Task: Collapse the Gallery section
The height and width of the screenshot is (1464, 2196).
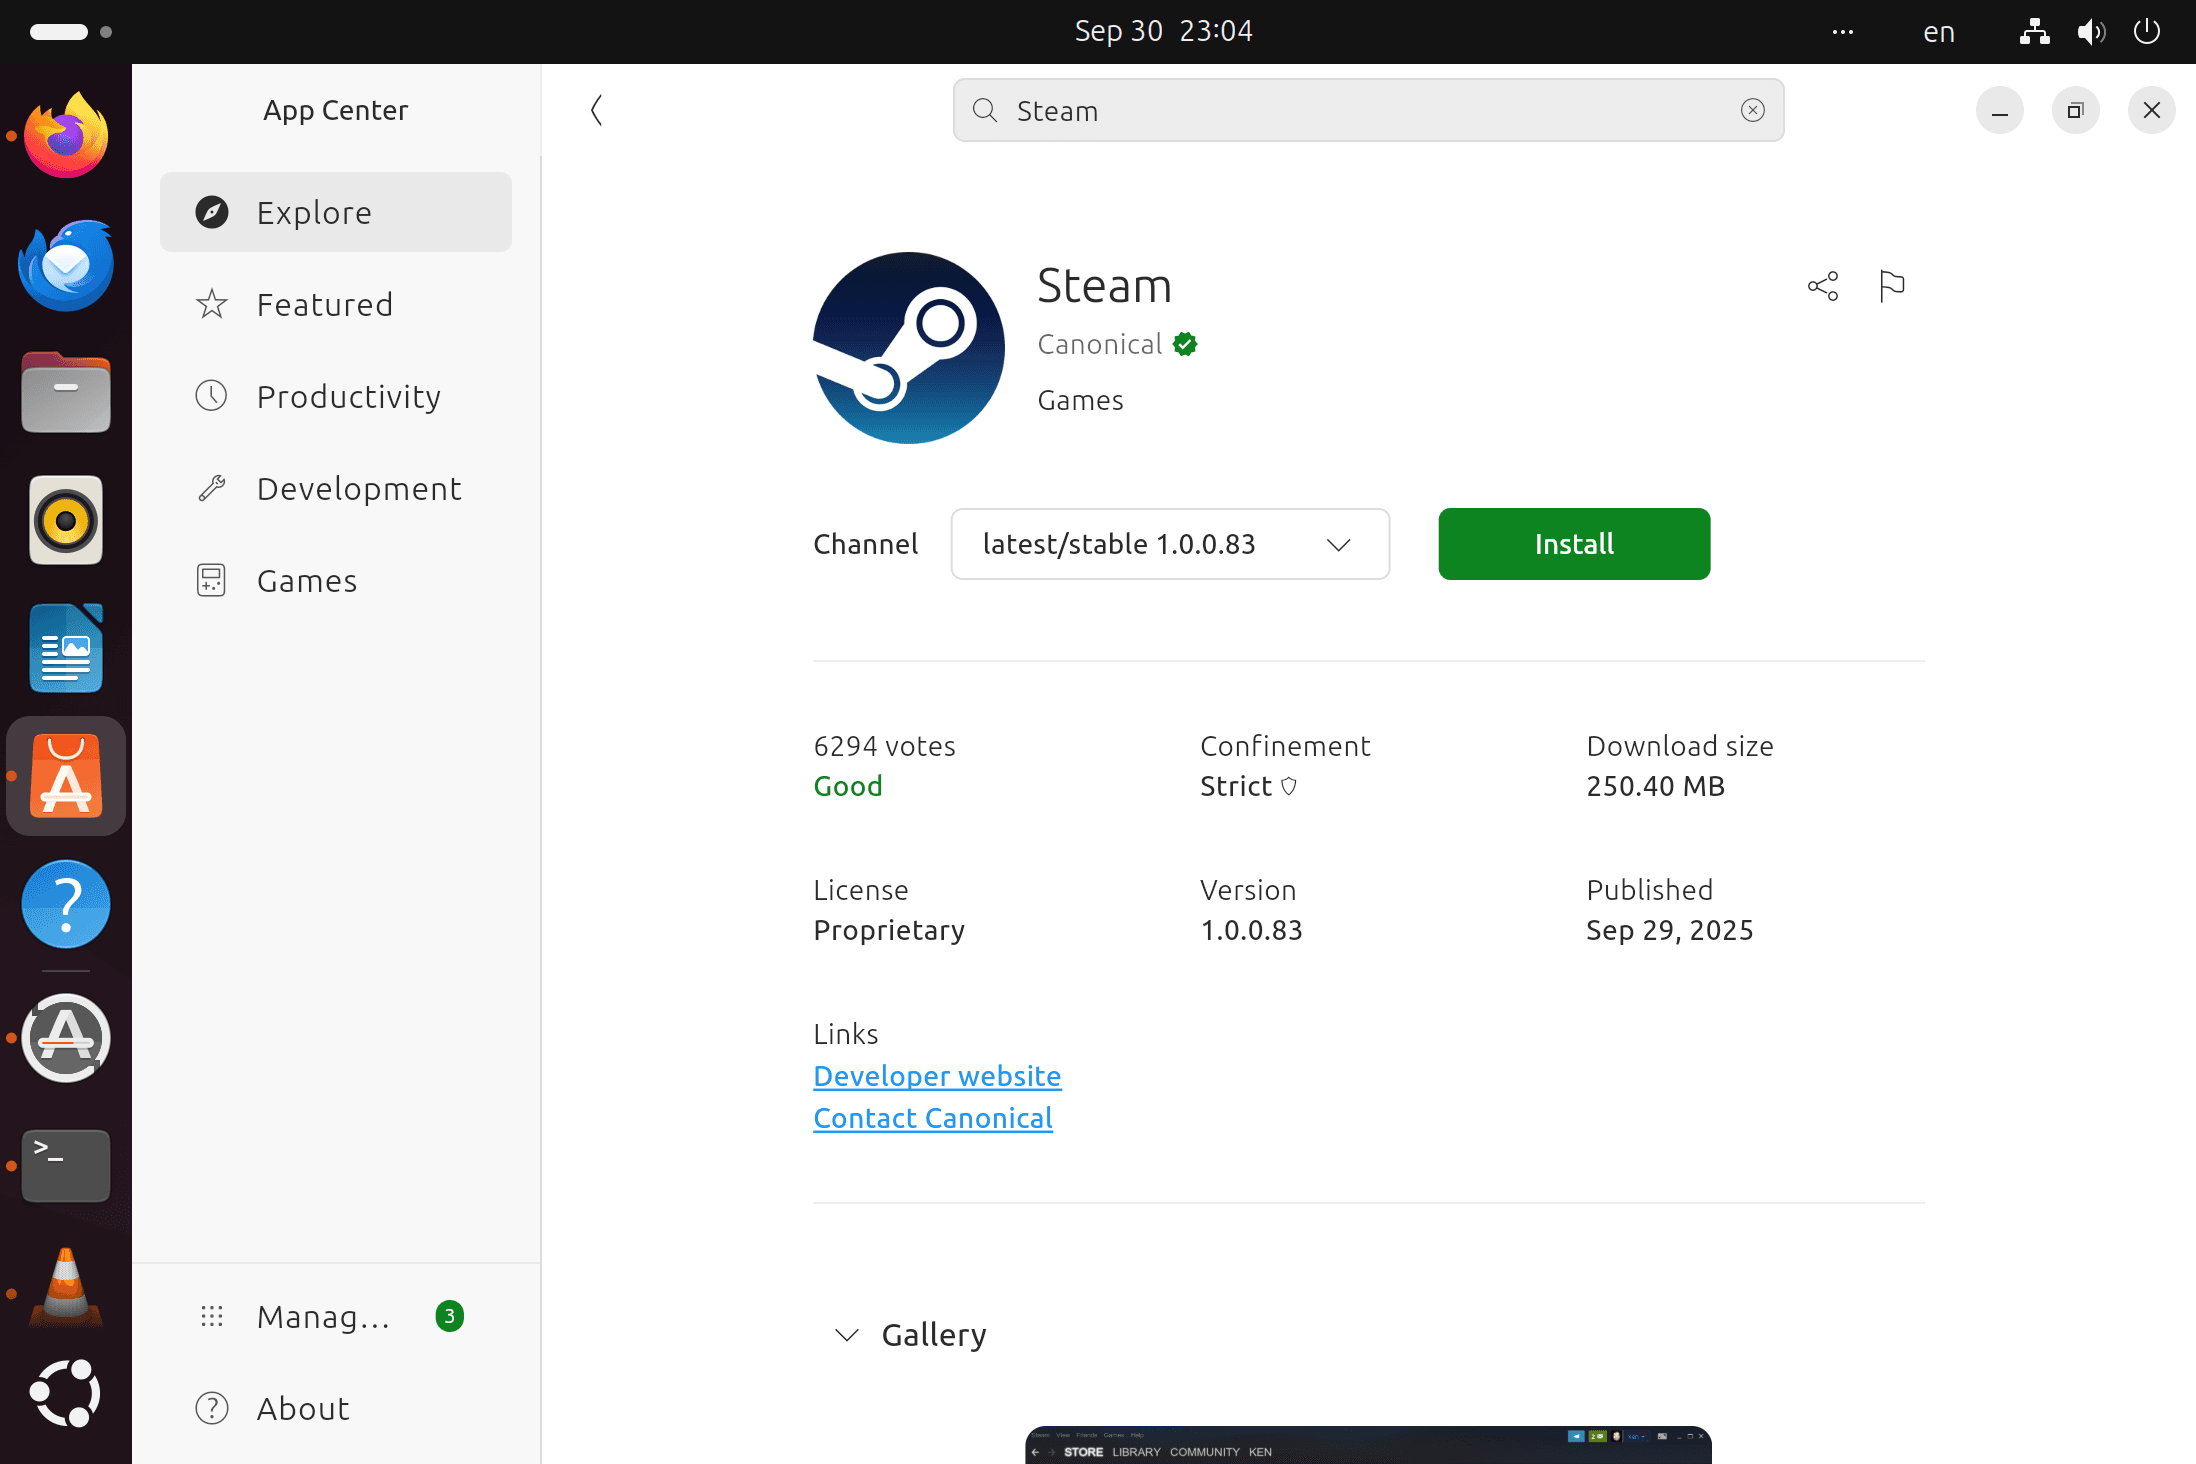Action: pos(847,1335)
